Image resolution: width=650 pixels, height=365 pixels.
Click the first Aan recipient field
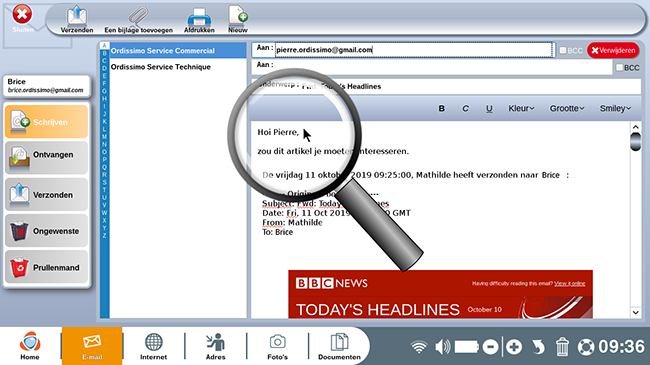[414, 50]
